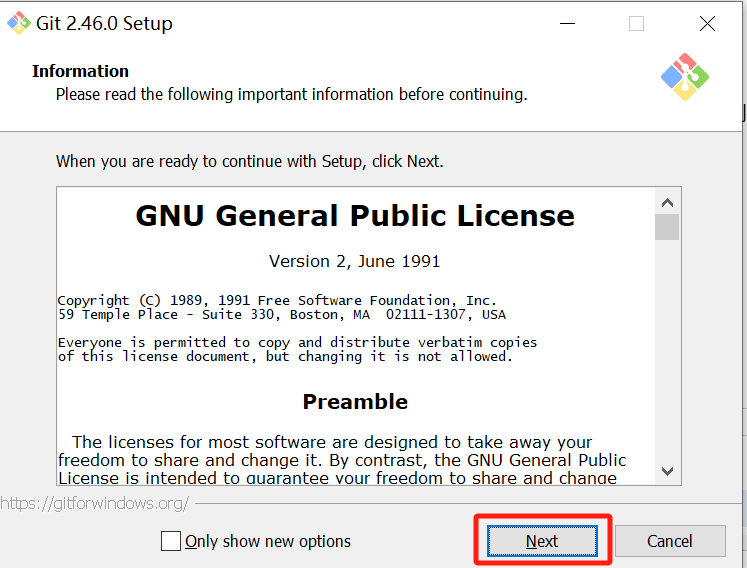Click the Git logo in header
The image size is (747, 568).
coord(685,77)
